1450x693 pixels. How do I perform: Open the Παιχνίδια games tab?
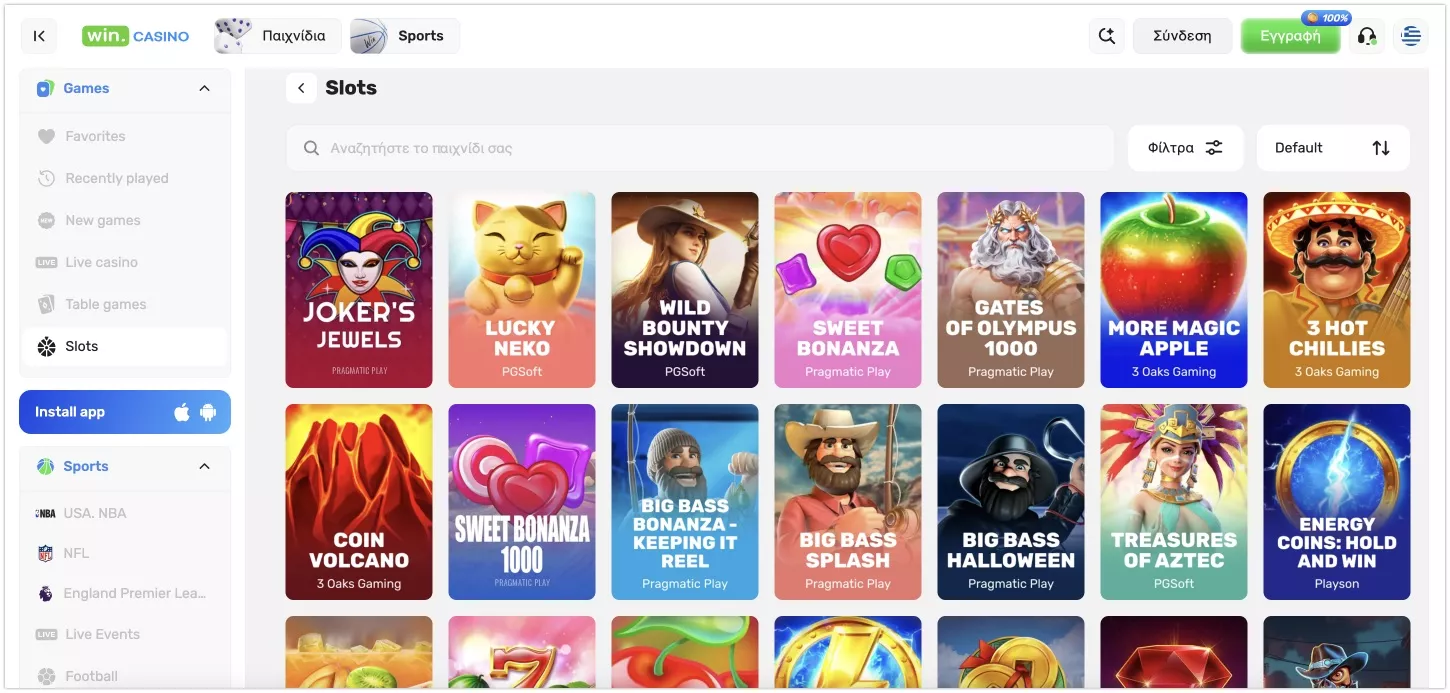[277, 36]
